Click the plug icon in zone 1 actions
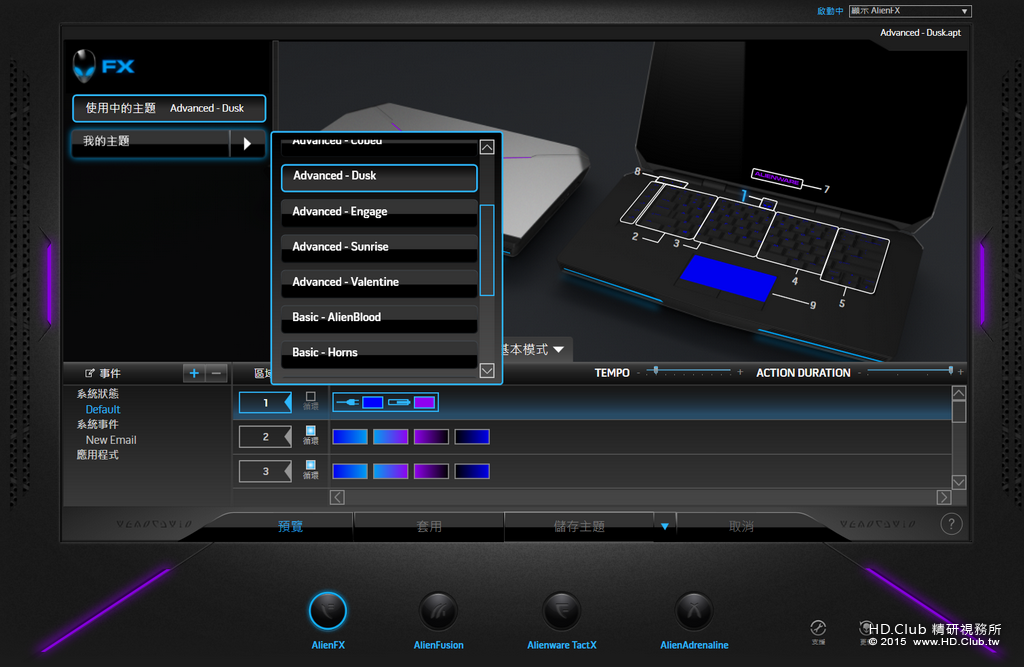The width and height of the screenshot is (1024, 667). 347,402
